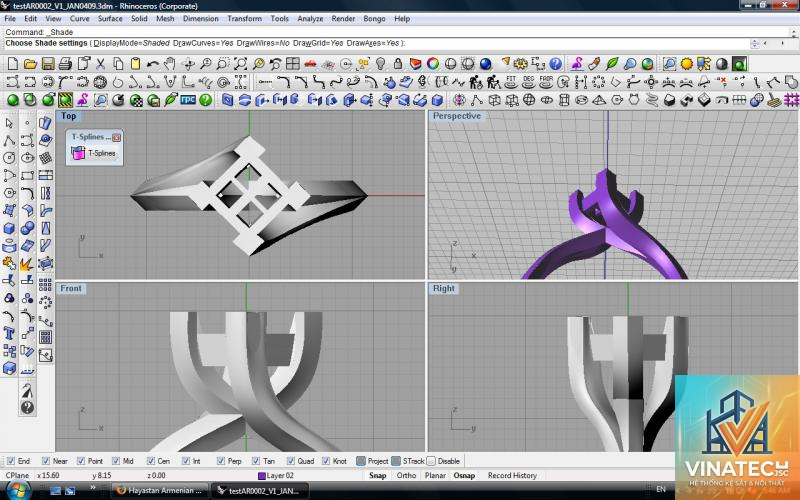Click the rpc icon
This screenshot has height=500, width=800.
point(188,99)
